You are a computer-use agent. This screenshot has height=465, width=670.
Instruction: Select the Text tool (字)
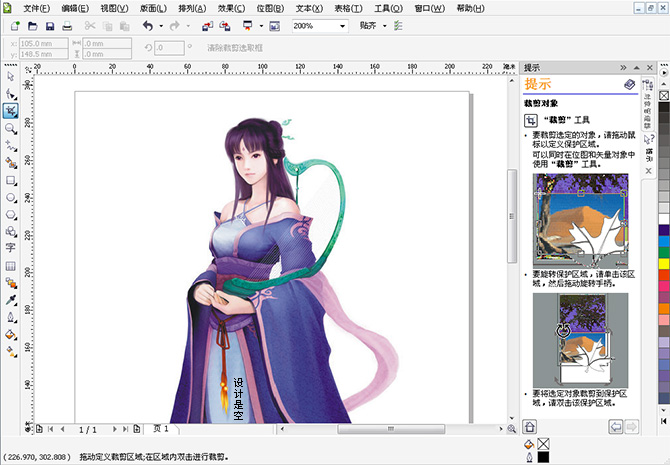(10, 248)
